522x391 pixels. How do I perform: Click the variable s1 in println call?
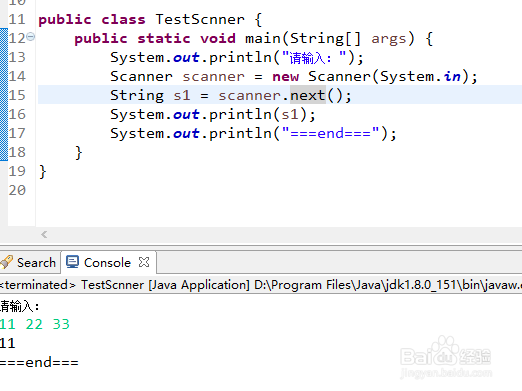(x=289, y=114)
